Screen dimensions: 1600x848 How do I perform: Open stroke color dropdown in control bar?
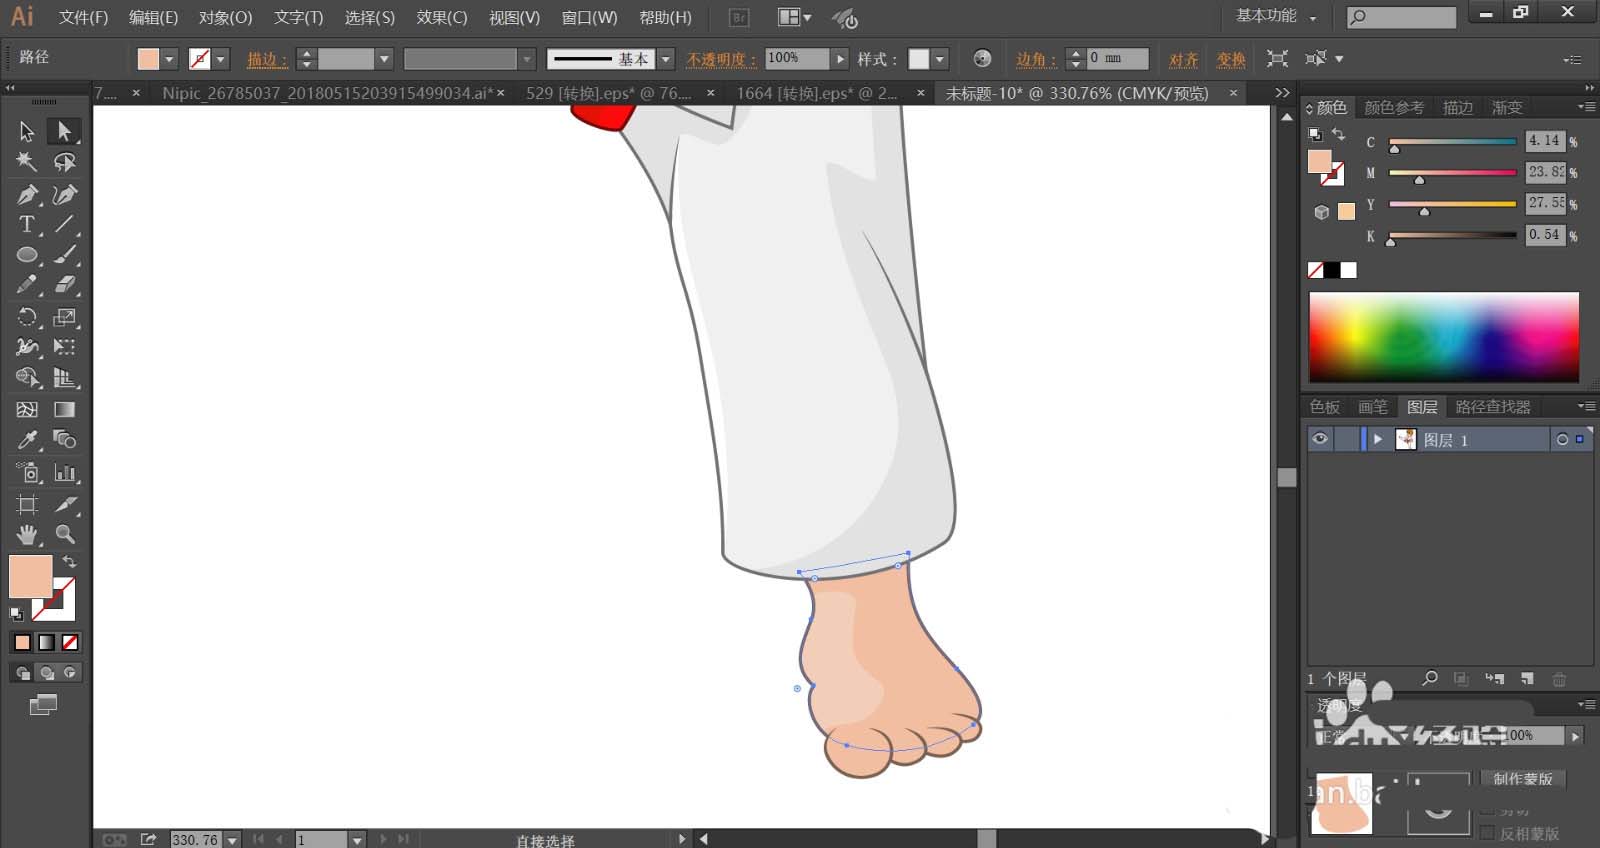(221, 59)
